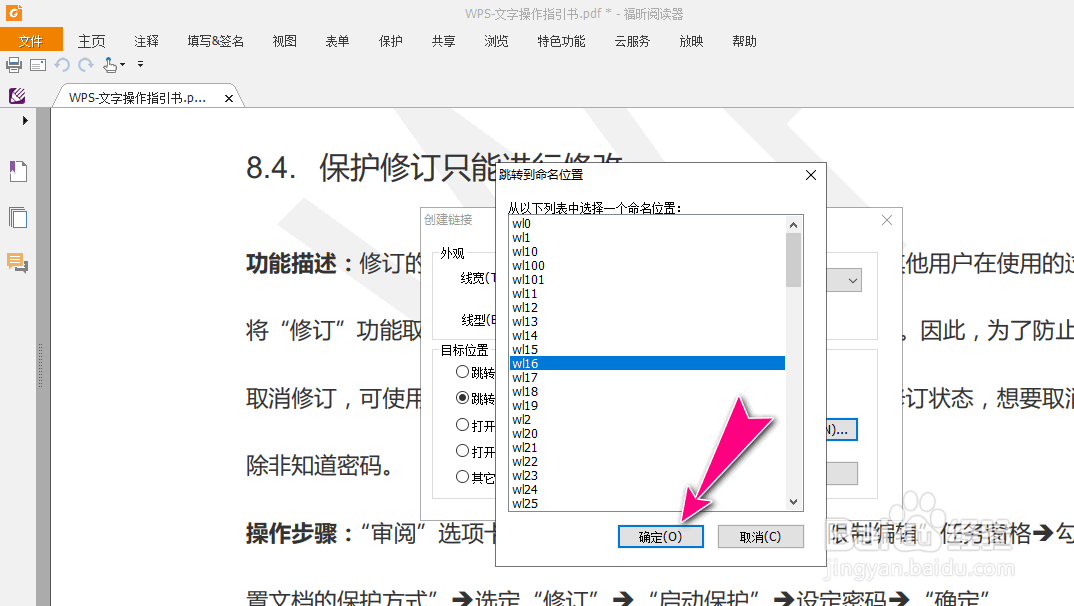Open the 特色功能 tab
This screenshot has height=606, width=1074.
click(x=562, y=41)
